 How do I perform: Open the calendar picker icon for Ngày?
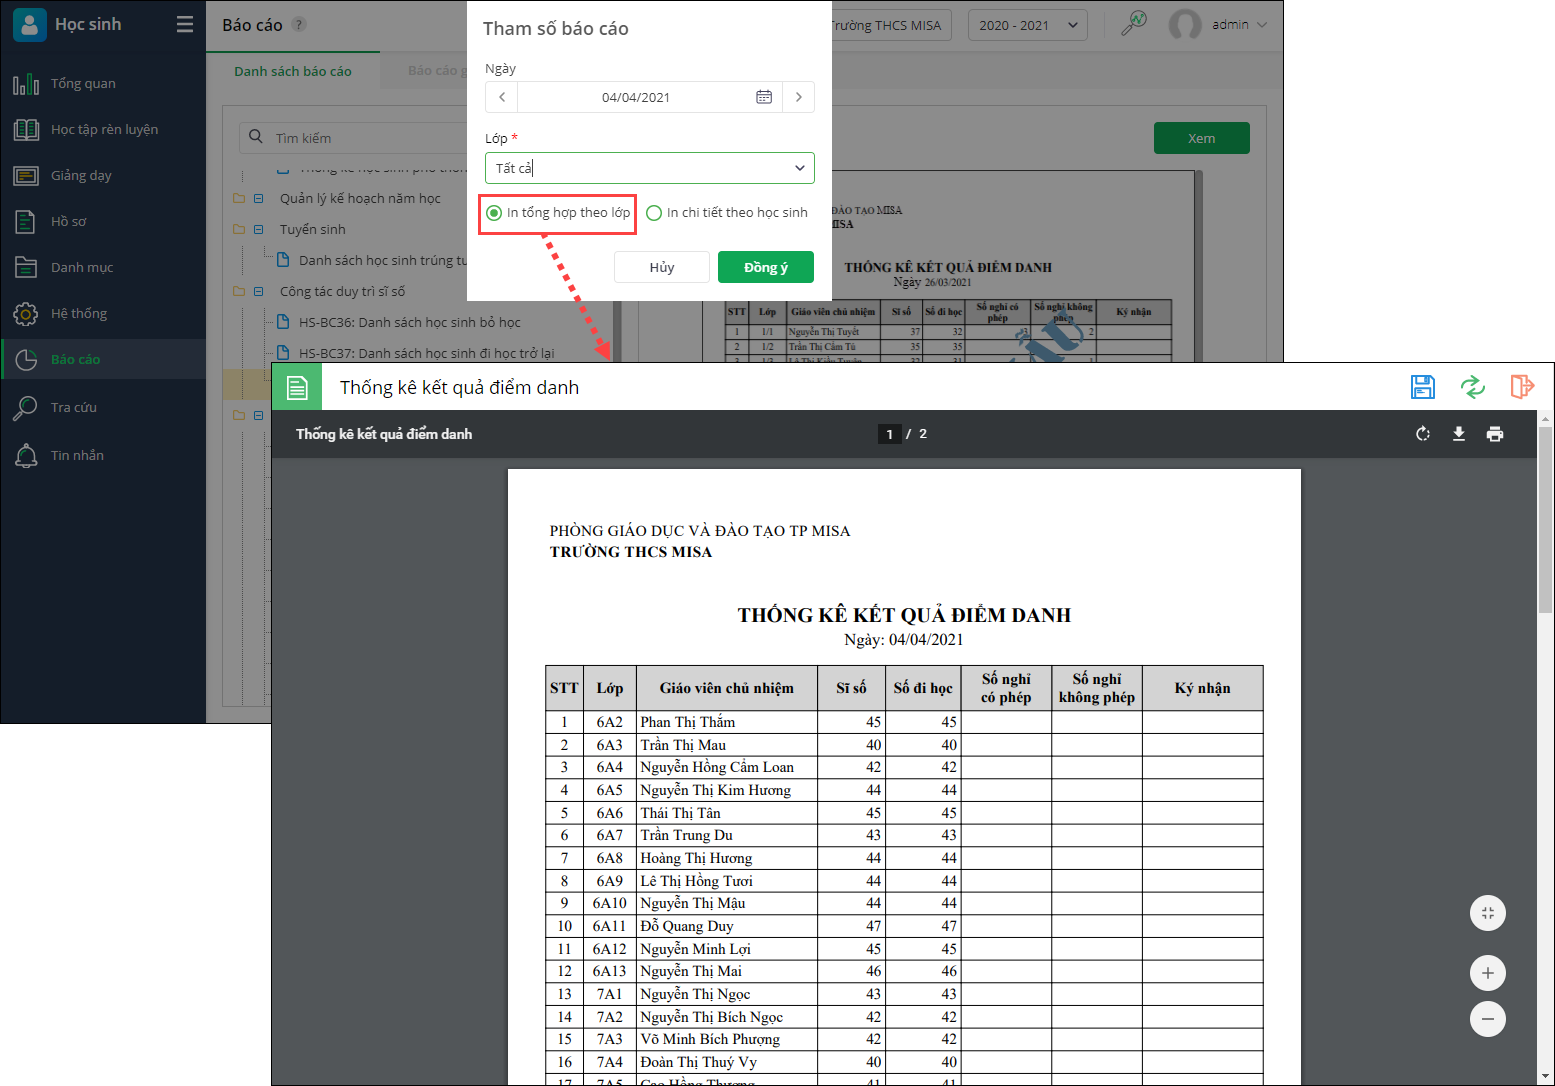tap(764, 97)
